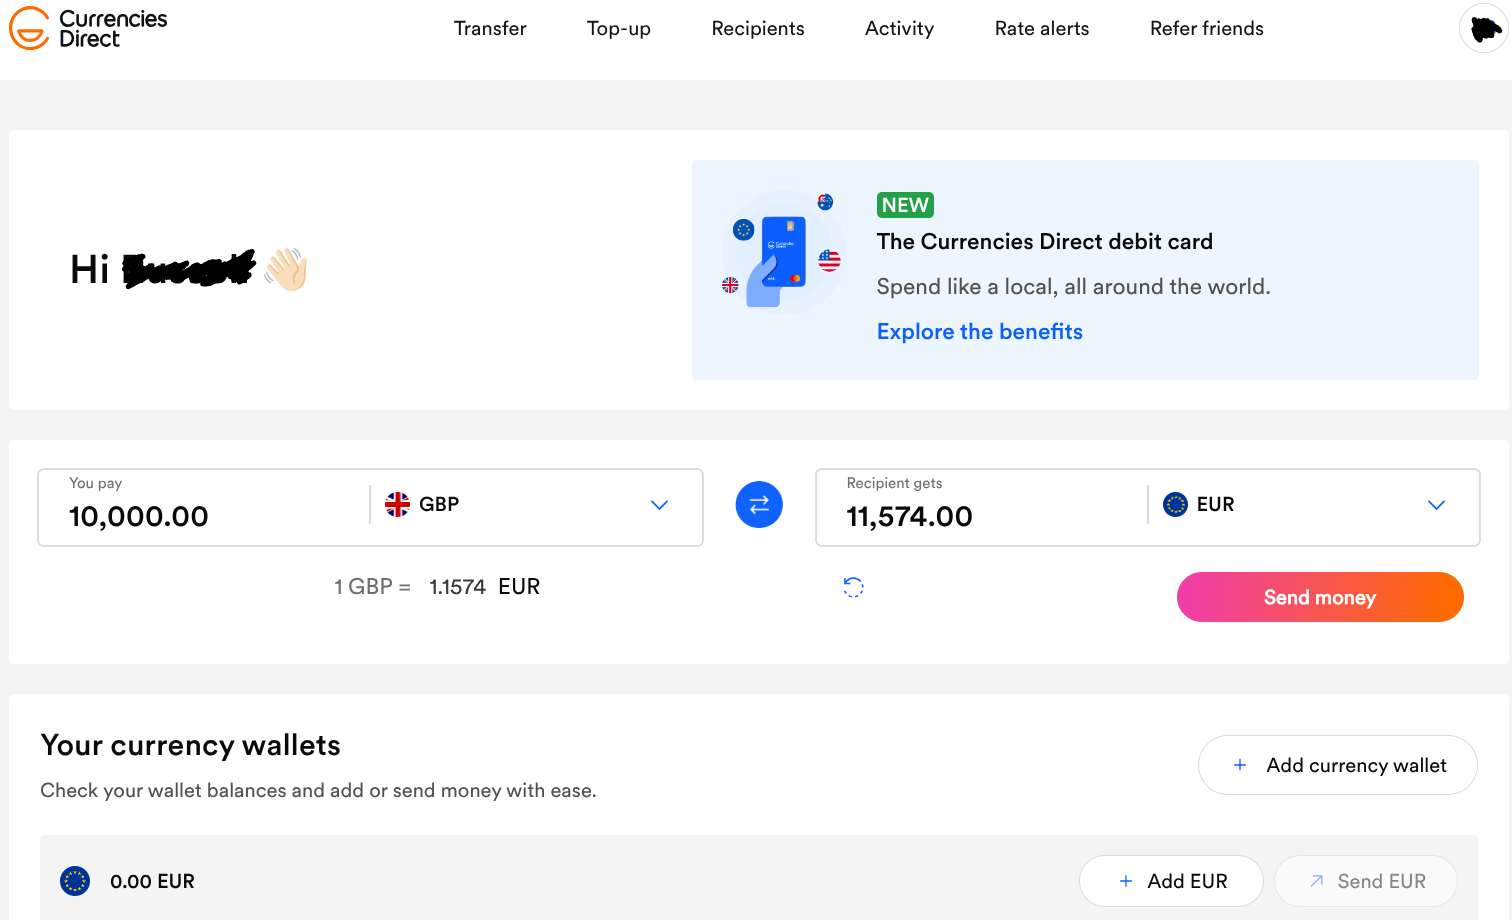The height and width of the screenshot is (920, 1512).
Task: Click the Your currency wallets heading
Action: pyautogui.click(x=191, y=746)
